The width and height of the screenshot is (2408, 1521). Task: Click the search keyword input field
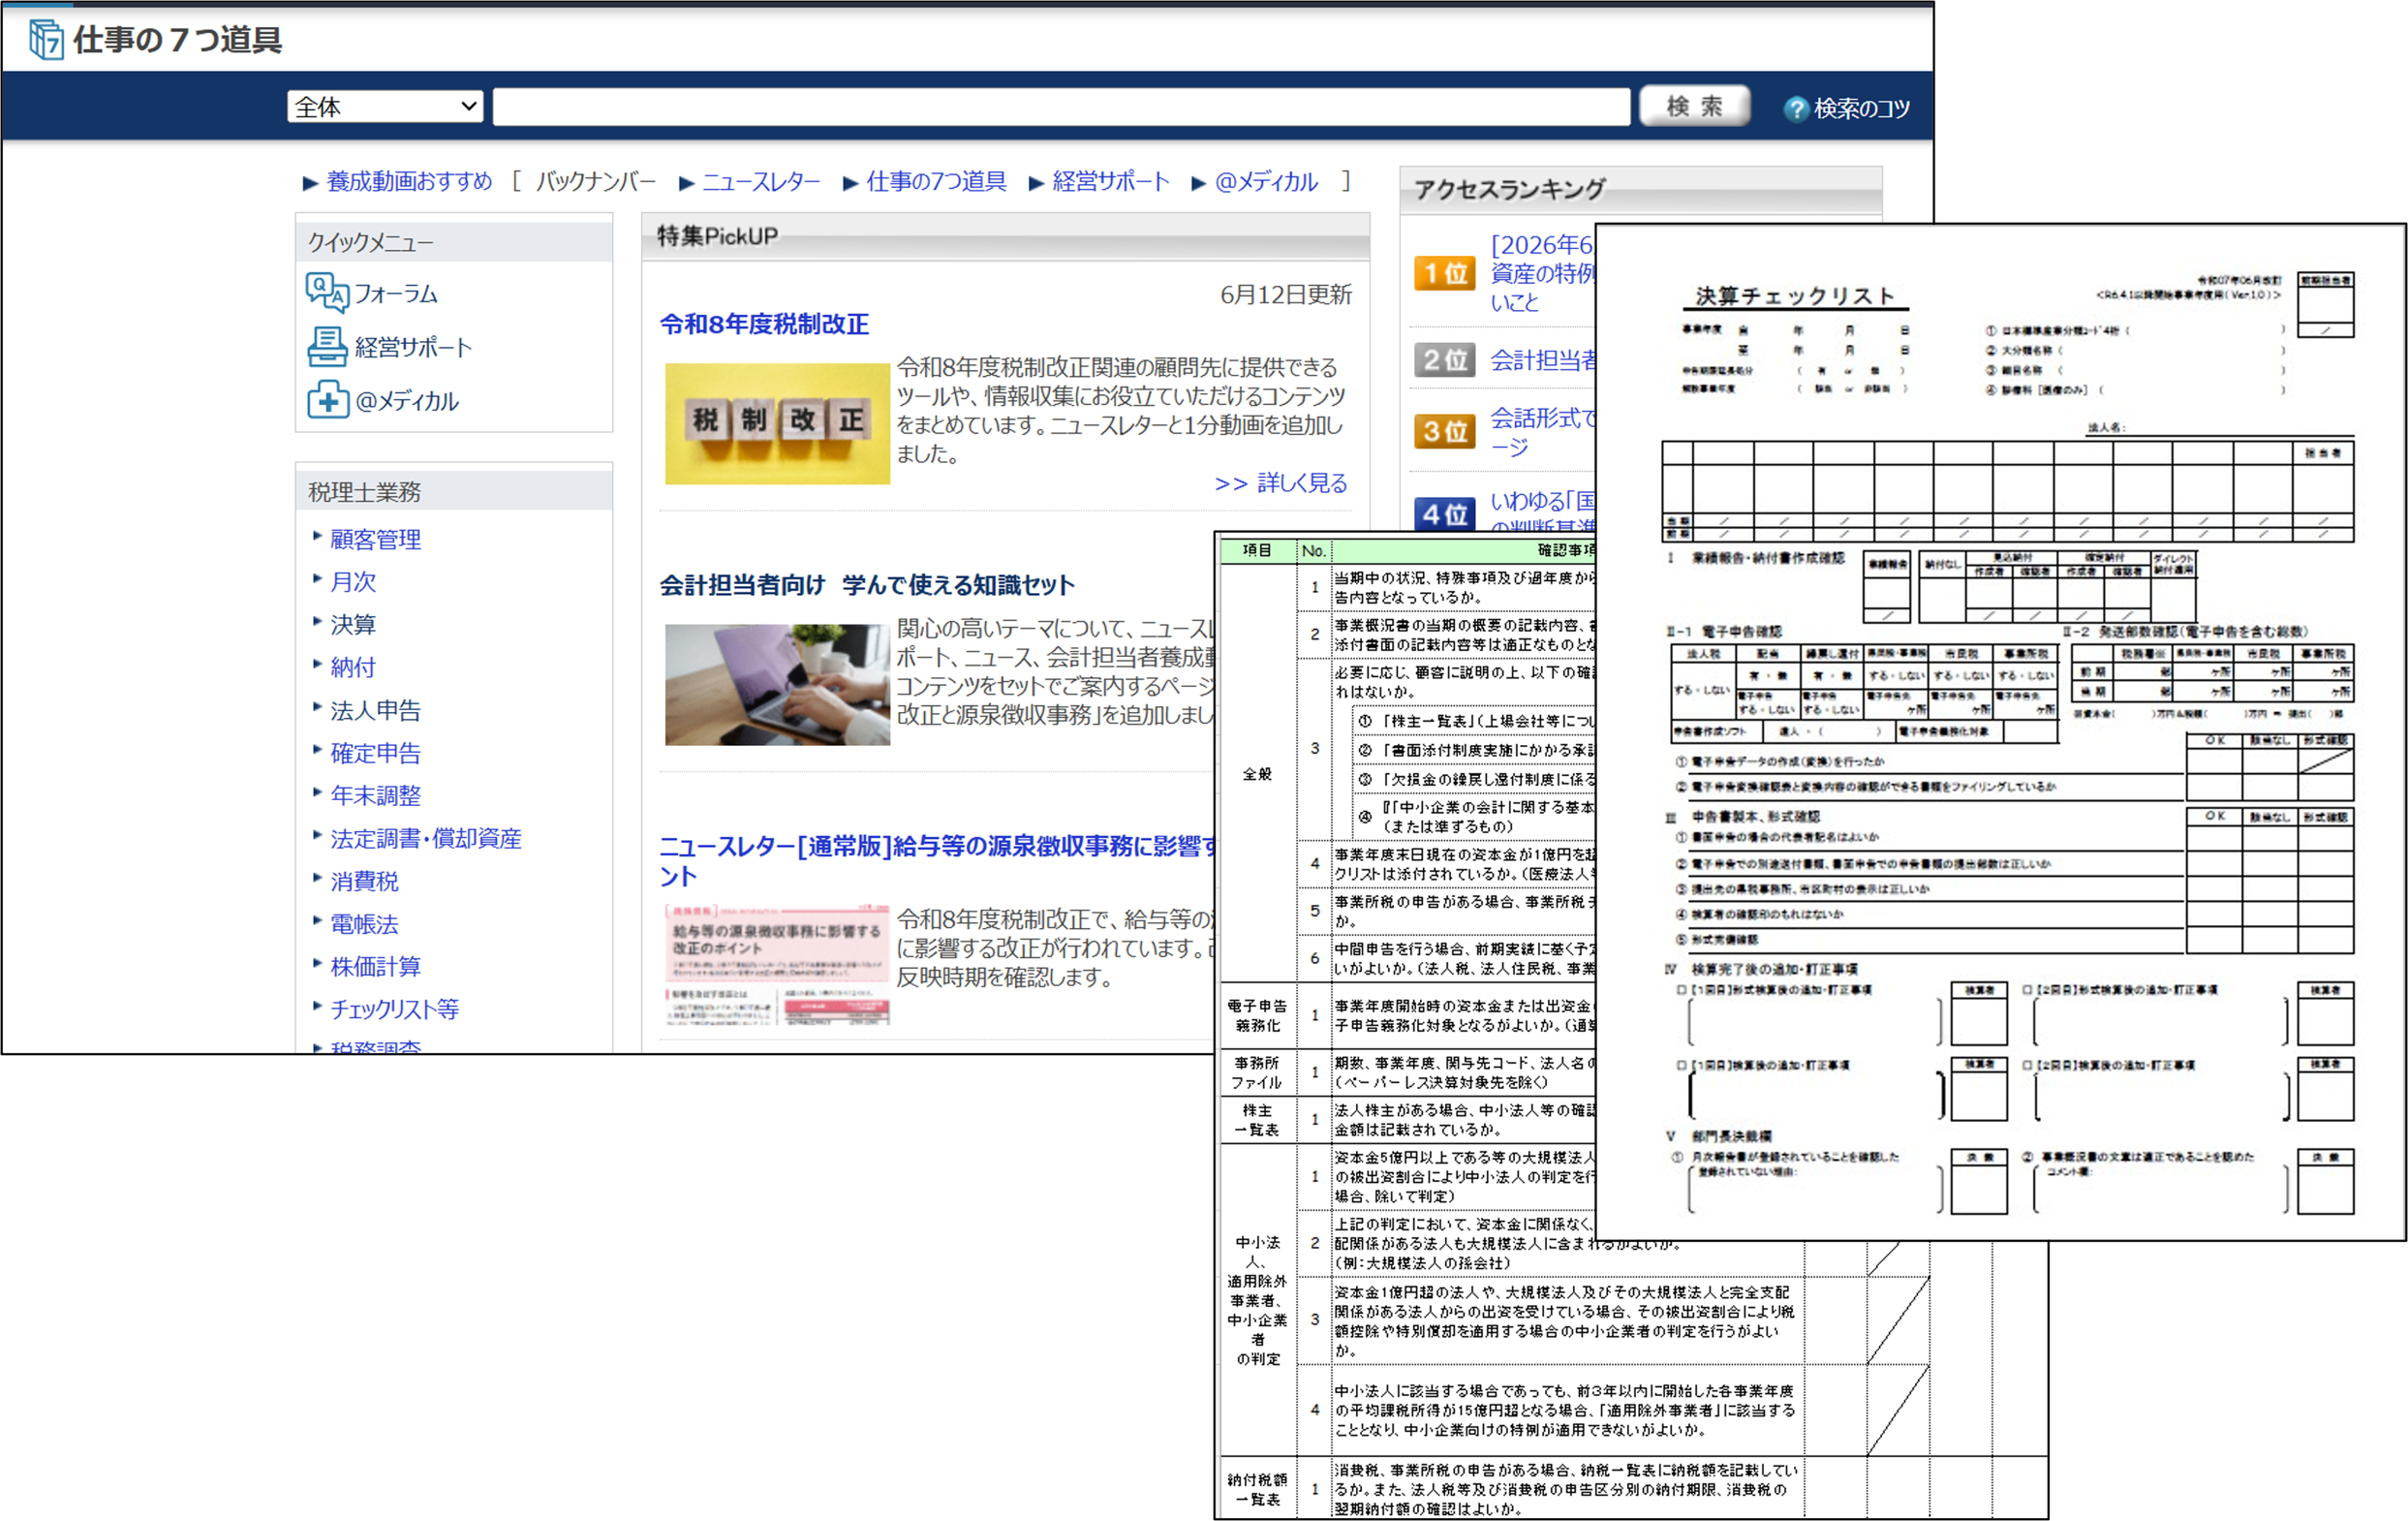[1061, 107]
